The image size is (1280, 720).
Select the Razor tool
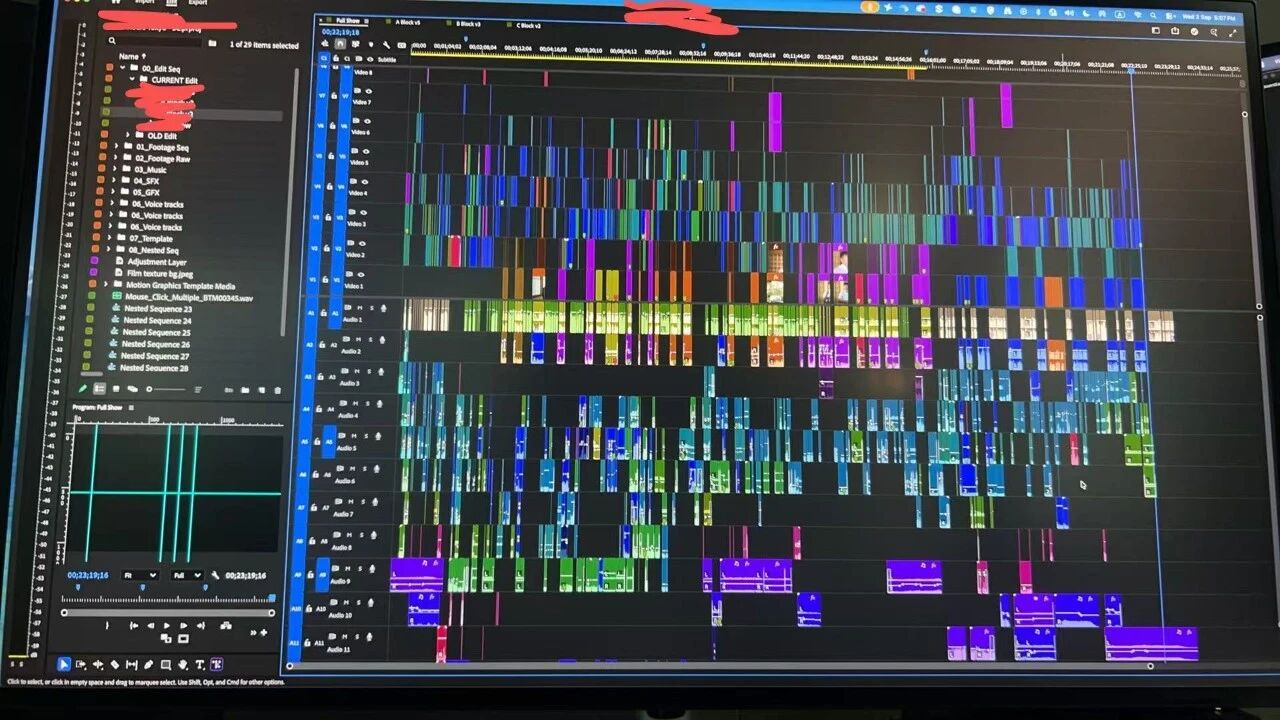click(115, 664)
